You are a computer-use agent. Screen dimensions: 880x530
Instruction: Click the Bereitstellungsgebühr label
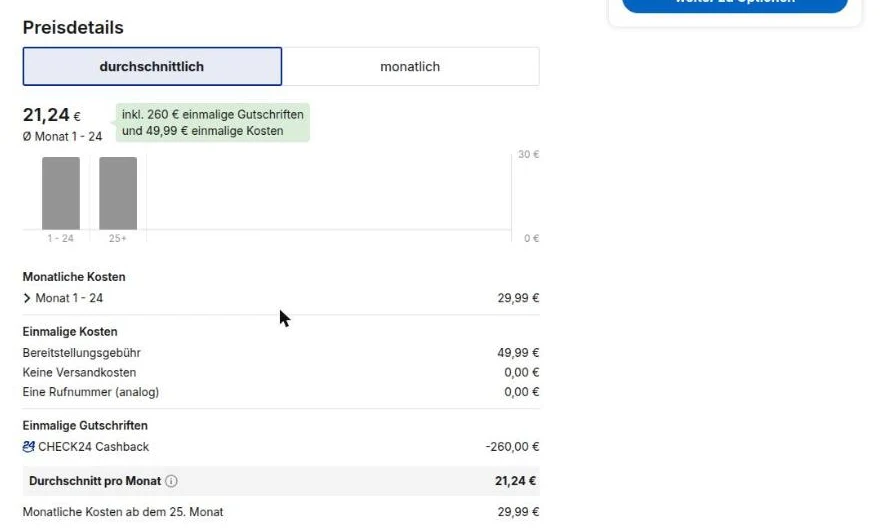point(81,353)
